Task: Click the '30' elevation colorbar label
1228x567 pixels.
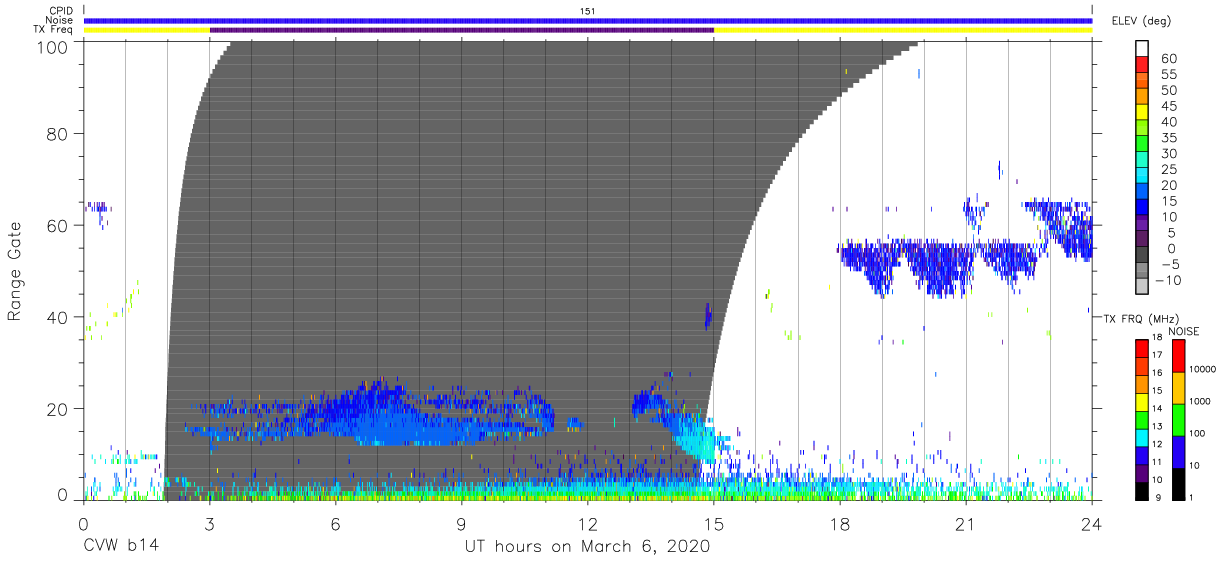Action: click(1167, 154)
